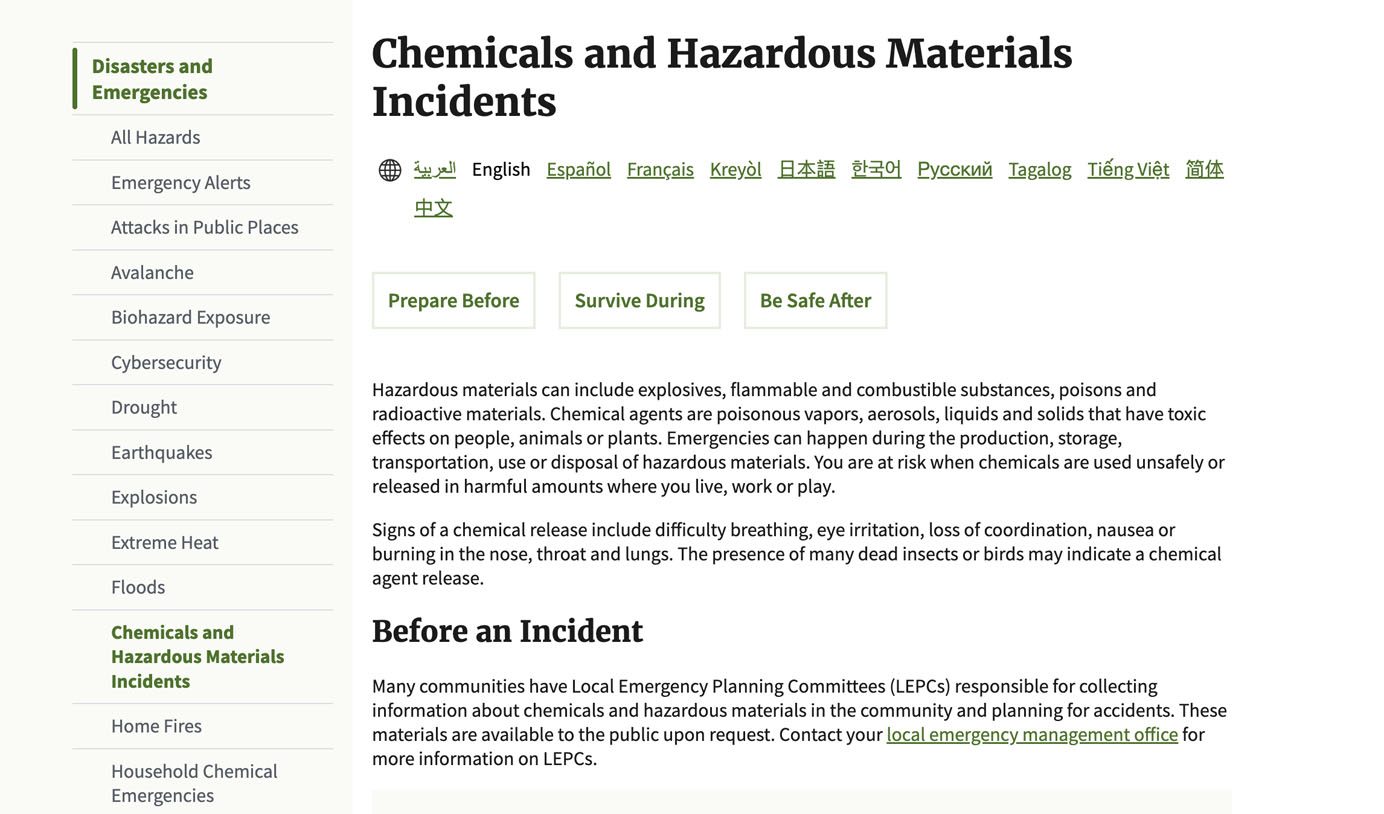Switch page language to Español
This screenshot has width=1384, height=814.
[x=578, y=169]
